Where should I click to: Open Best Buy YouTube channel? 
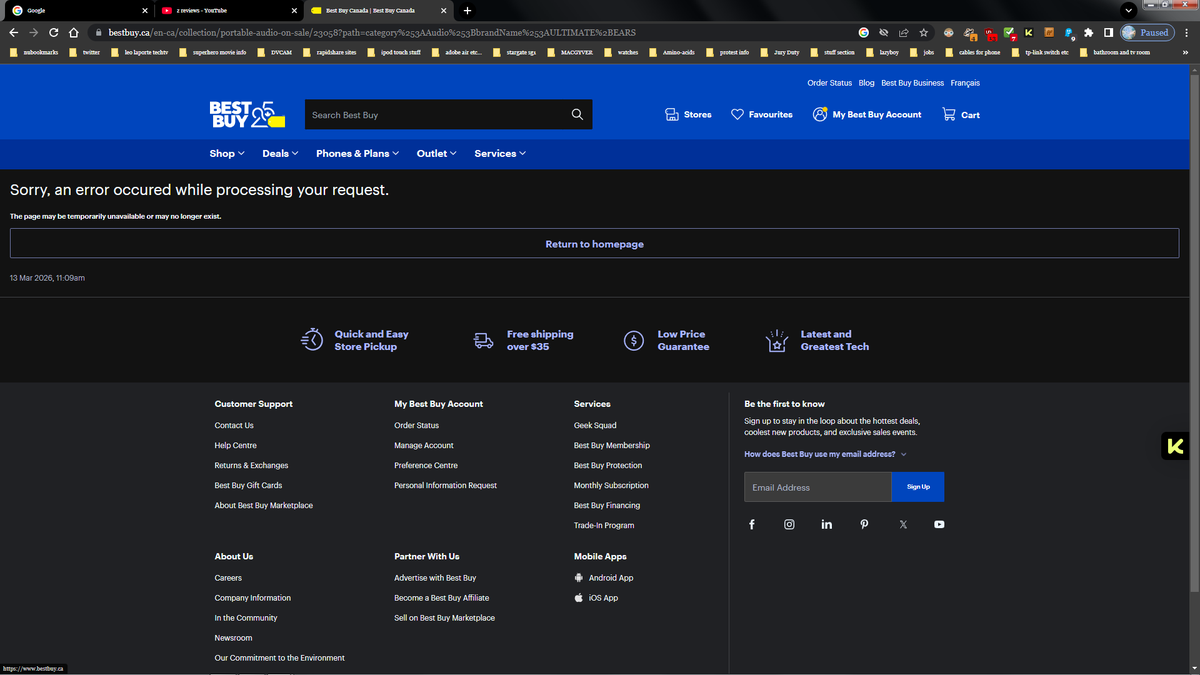[x=939, y=524]
